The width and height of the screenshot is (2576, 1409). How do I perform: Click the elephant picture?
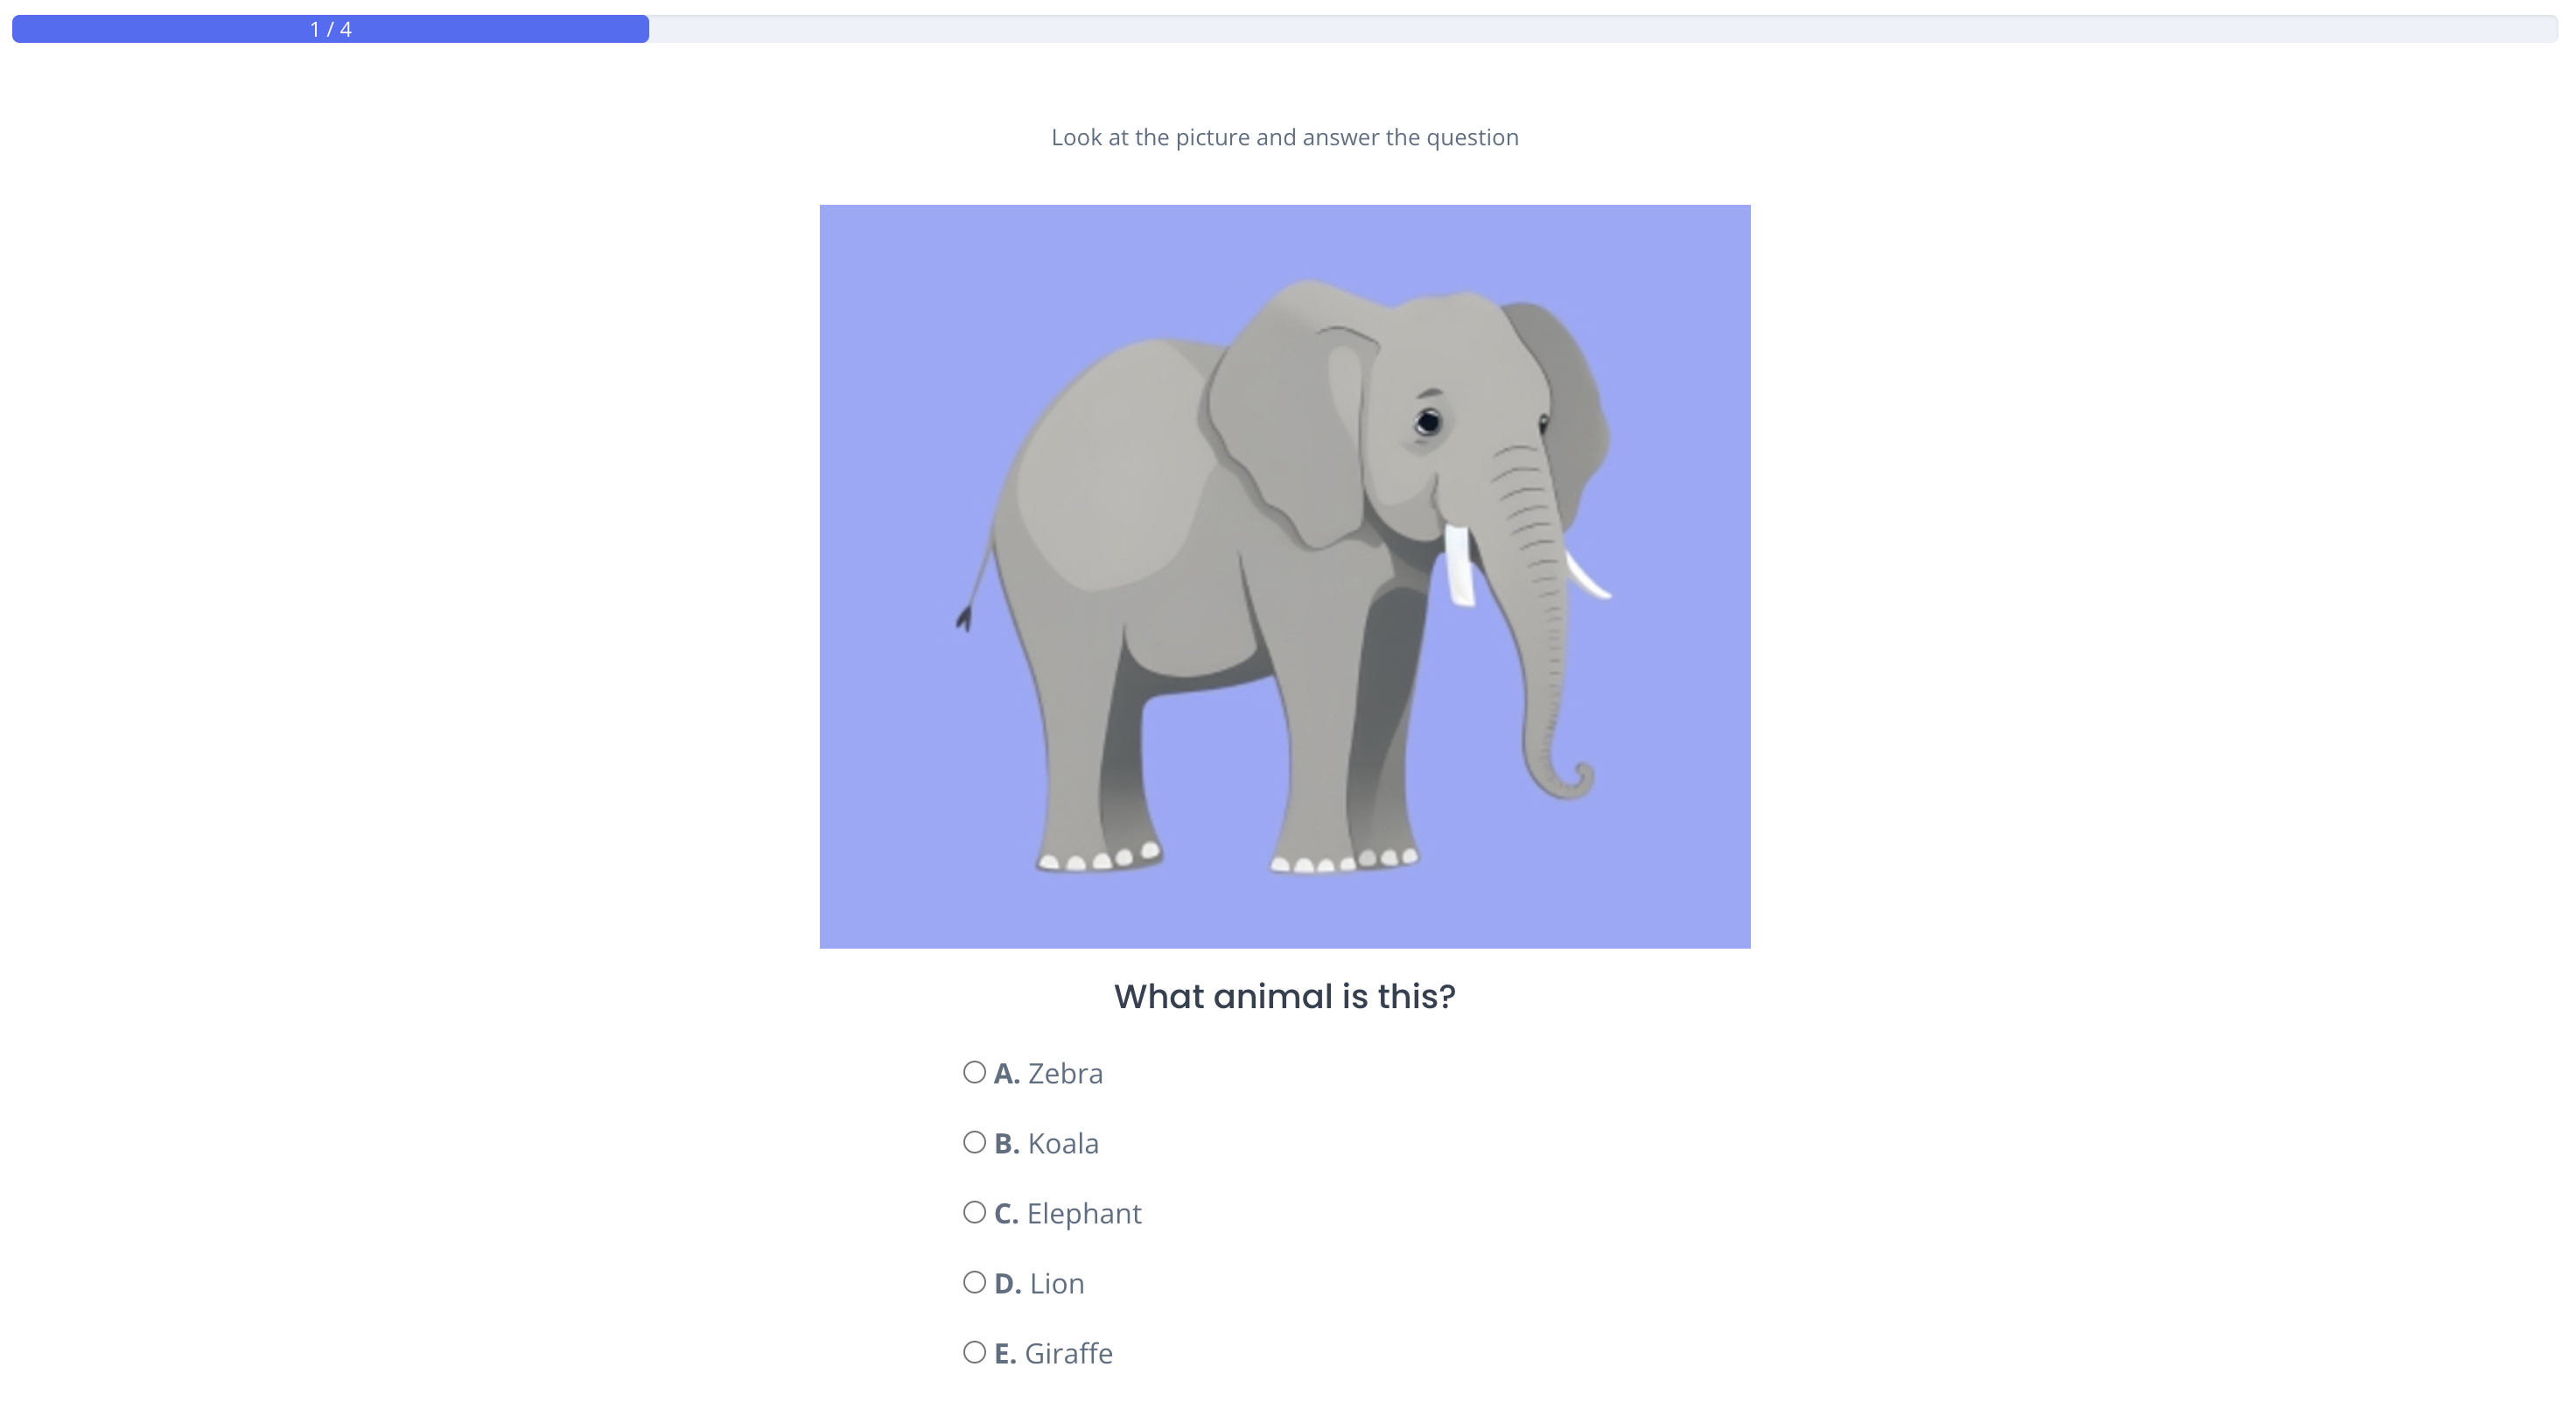(x=1285, y=576)
